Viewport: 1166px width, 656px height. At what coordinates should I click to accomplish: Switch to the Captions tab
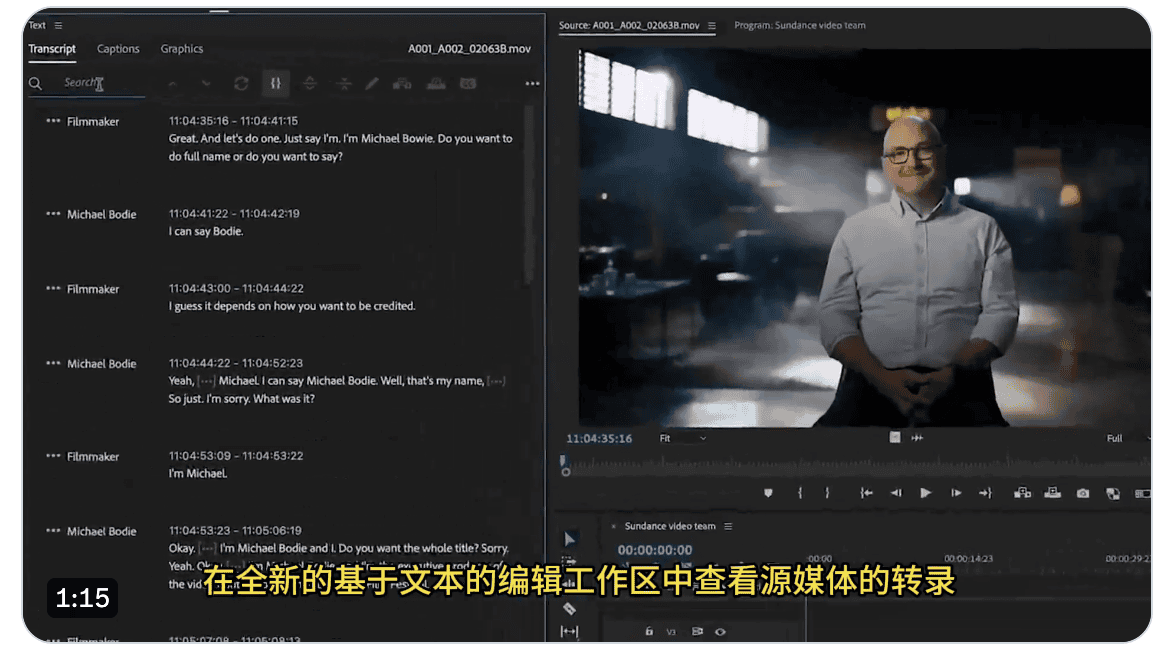118,48
